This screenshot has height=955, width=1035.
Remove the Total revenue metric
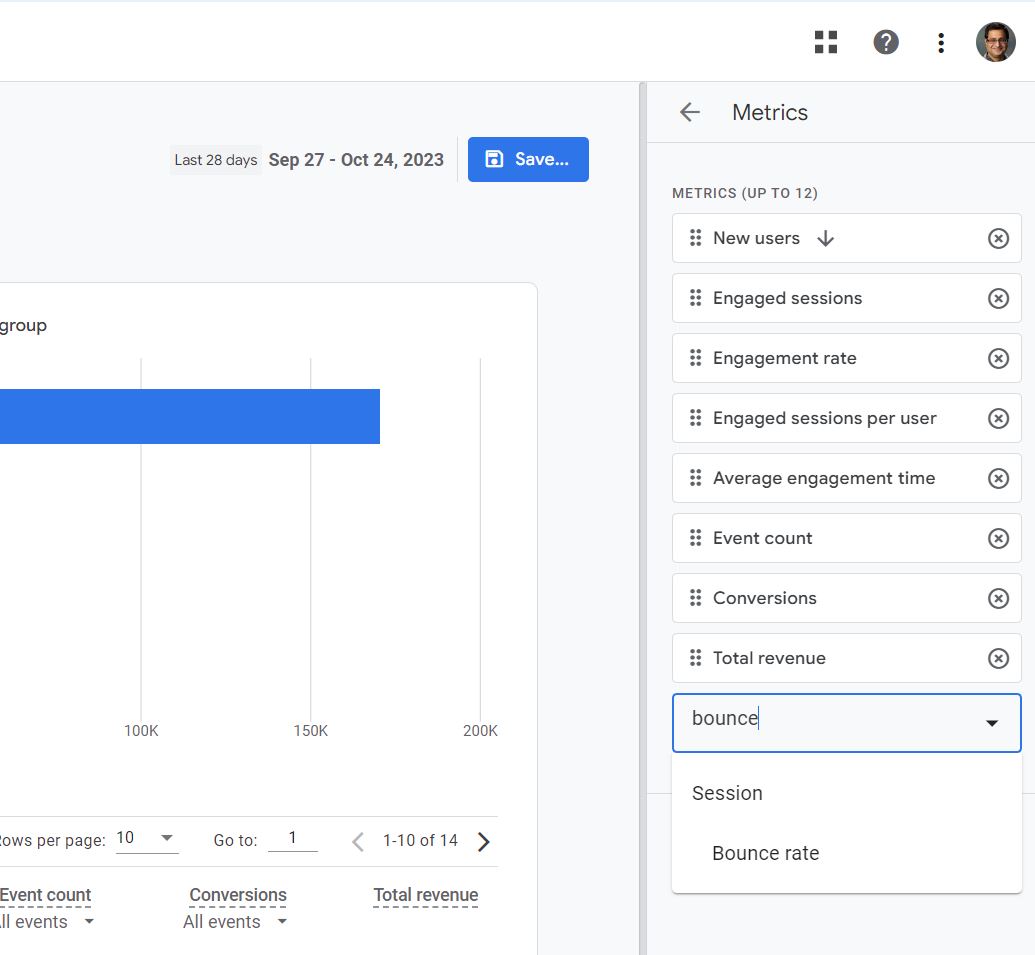pos(998,658)
